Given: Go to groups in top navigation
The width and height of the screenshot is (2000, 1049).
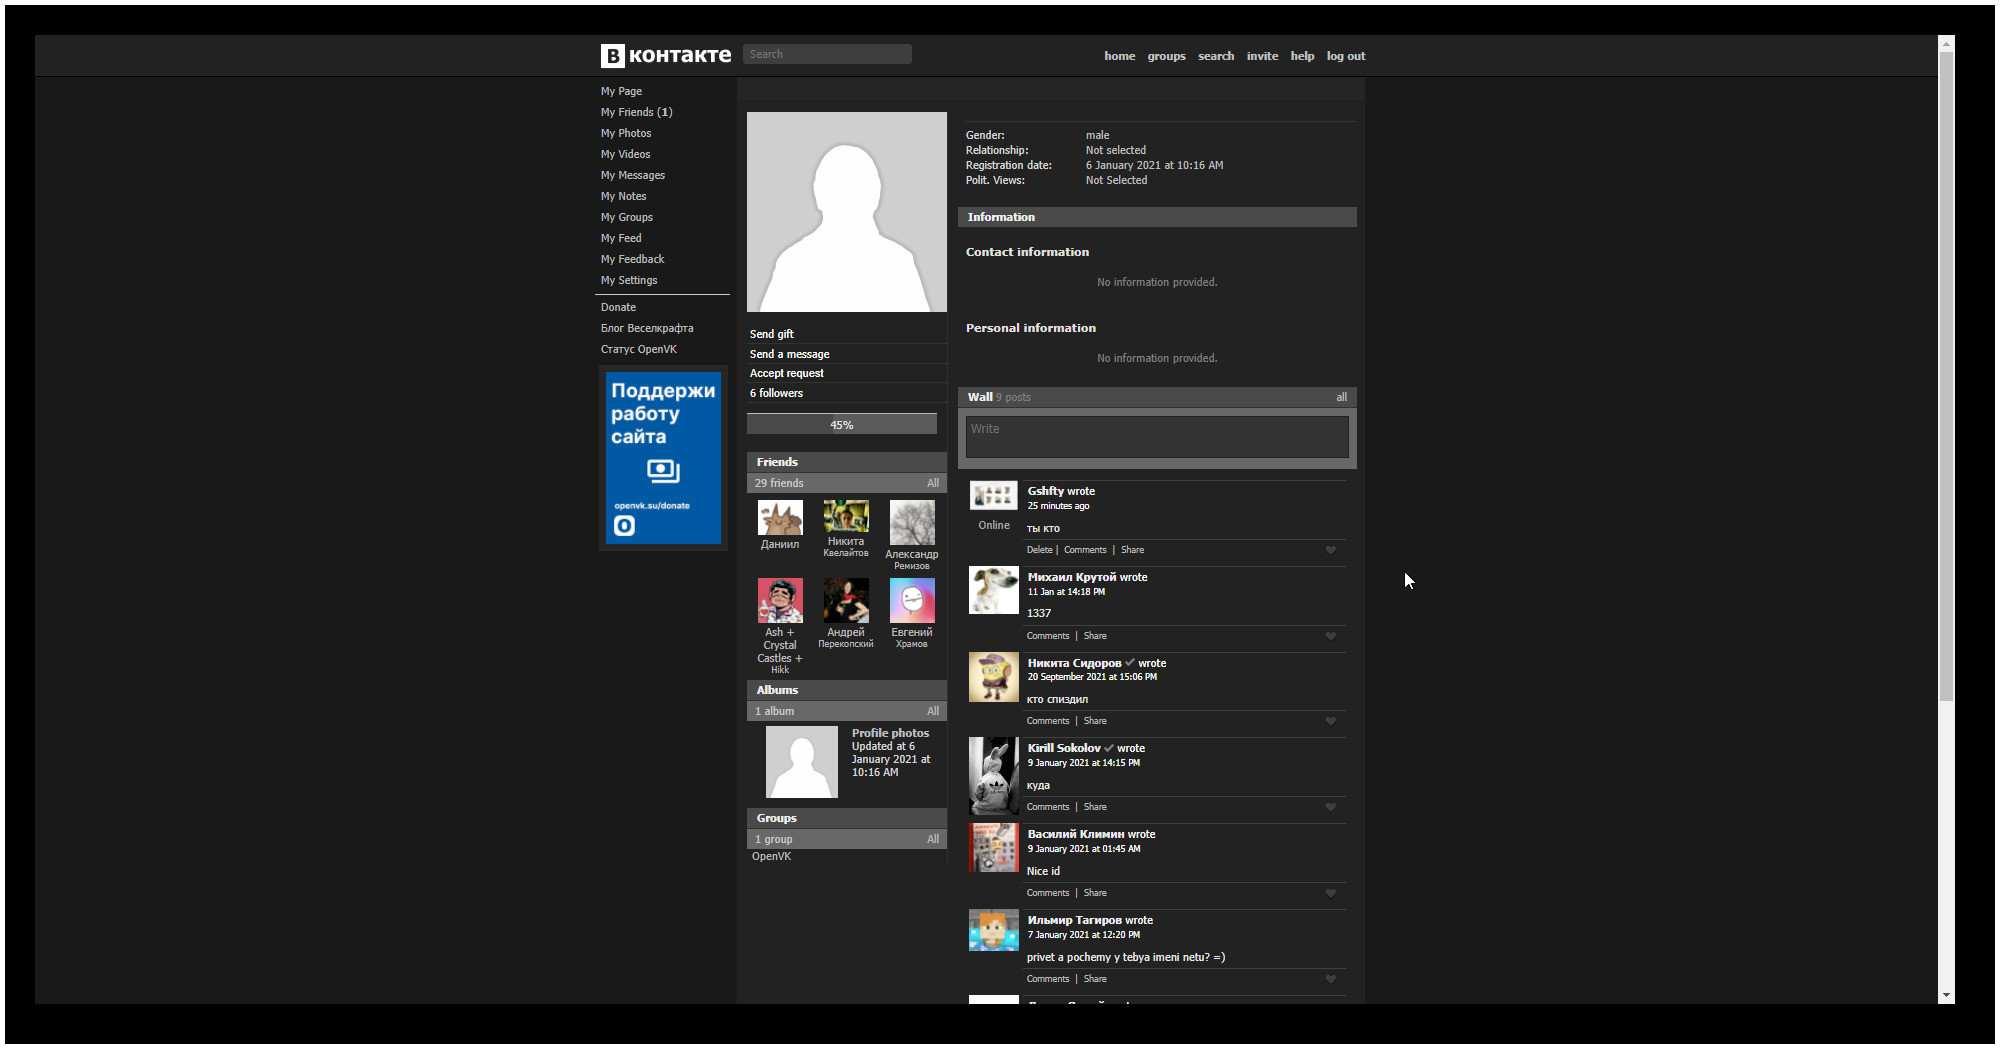Looking at the screenshot, I should 1166,56.
